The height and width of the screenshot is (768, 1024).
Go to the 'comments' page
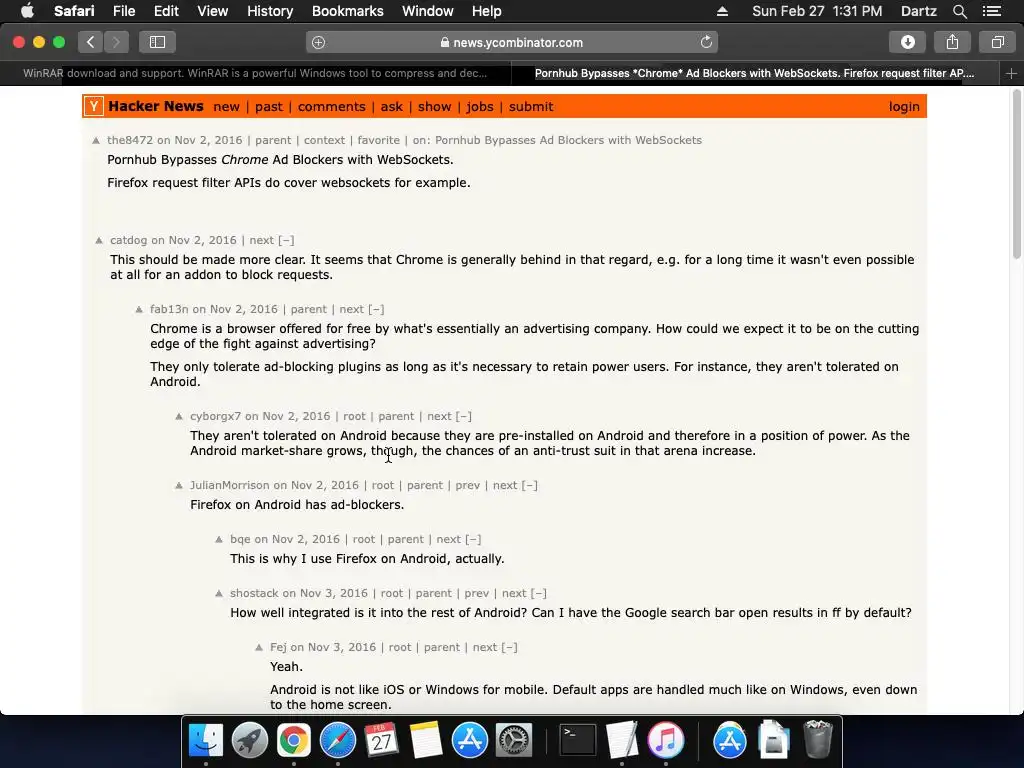(332, 106)
